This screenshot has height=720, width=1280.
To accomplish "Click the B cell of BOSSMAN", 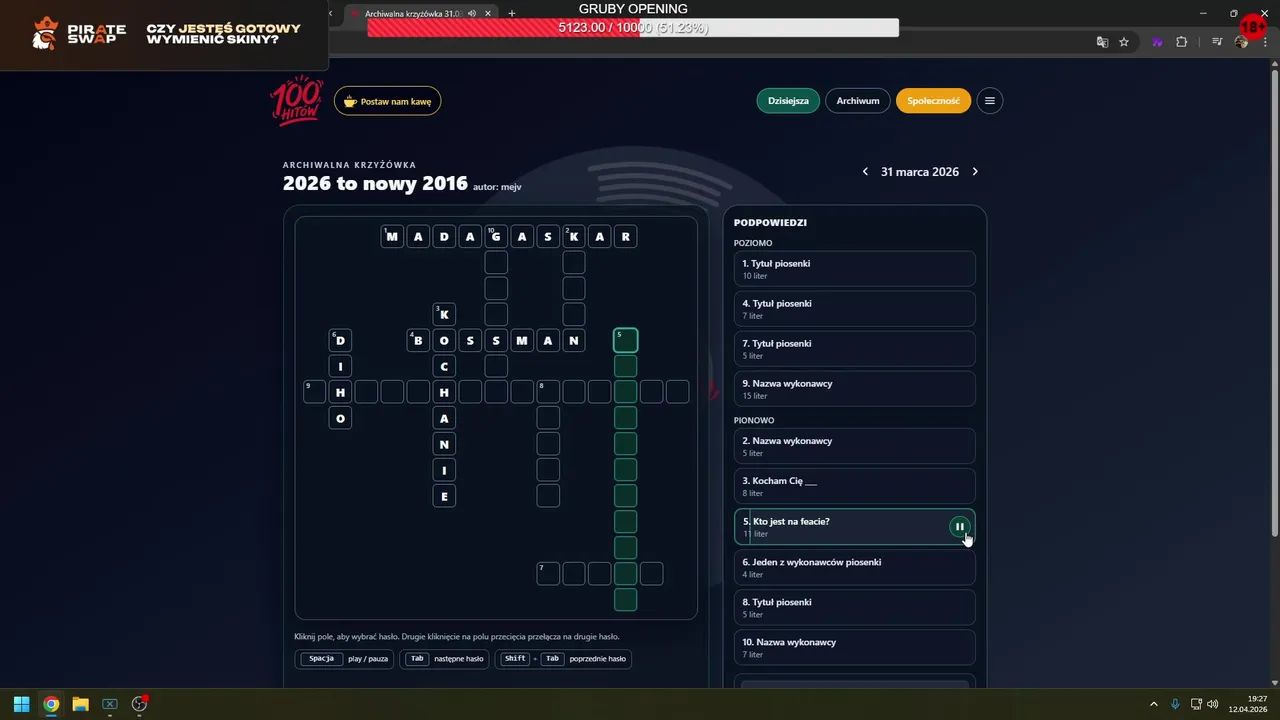I will [x=418, y=340].
